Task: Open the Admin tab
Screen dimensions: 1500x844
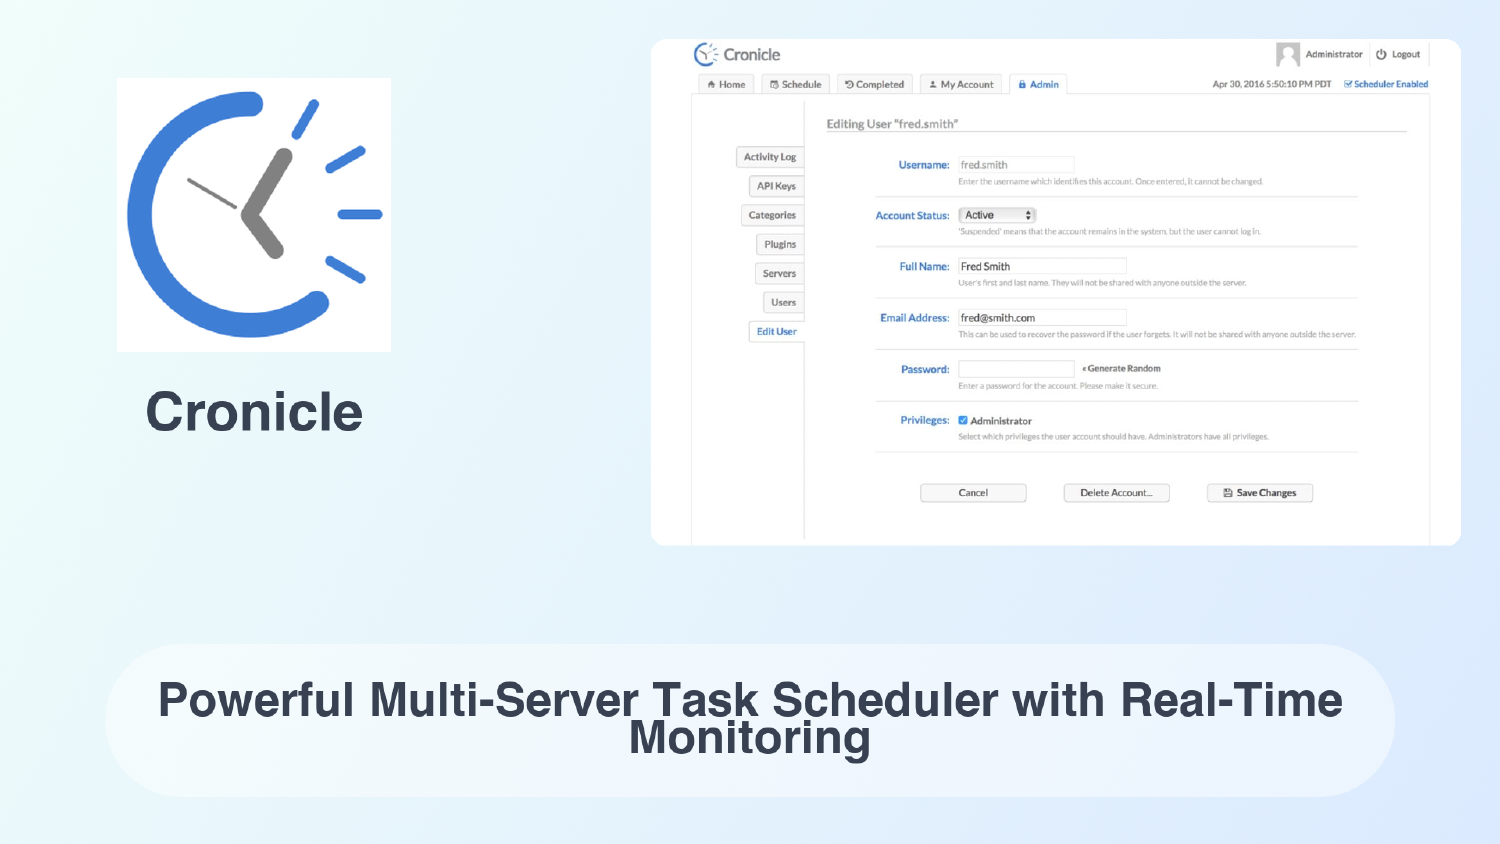Action: coord(1038,84)
